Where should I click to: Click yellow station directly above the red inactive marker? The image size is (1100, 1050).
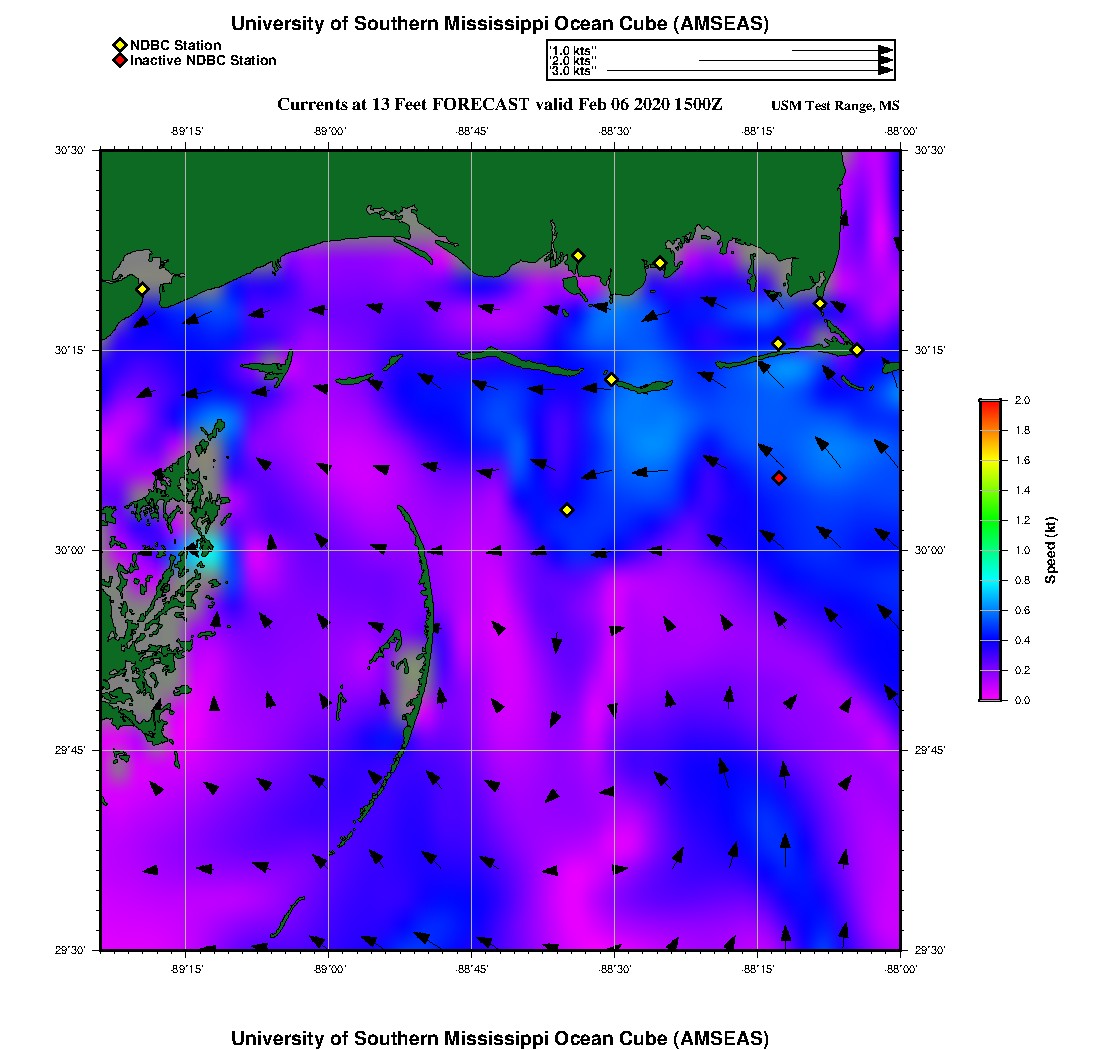pos(778,344)
